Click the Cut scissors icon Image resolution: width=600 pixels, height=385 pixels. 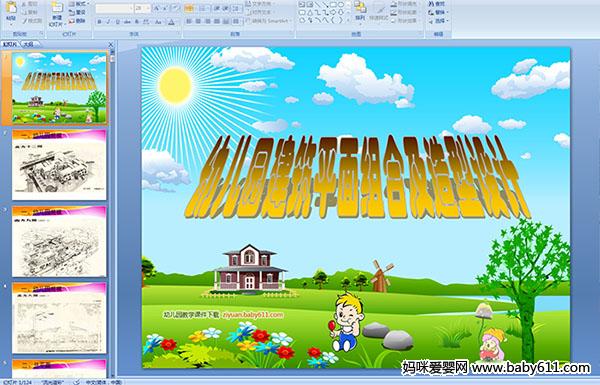(x=24, y=4)
